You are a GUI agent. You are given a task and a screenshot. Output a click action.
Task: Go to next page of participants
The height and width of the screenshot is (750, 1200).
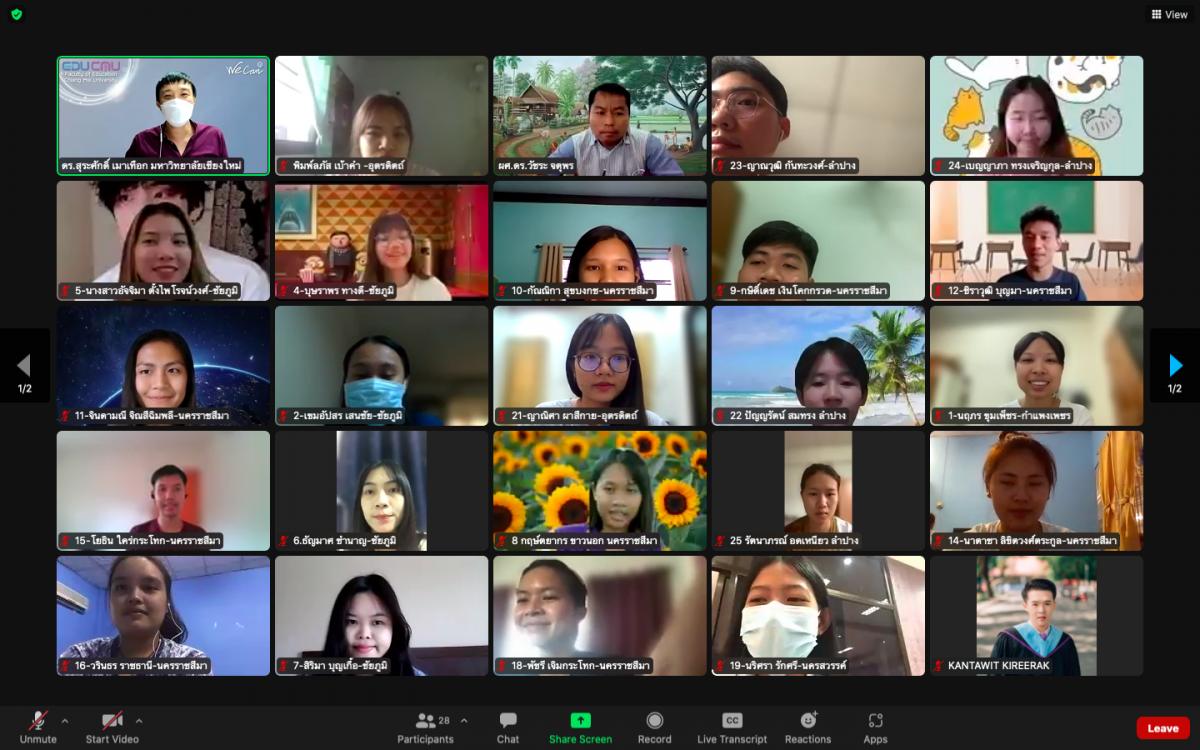point(1175,365)
